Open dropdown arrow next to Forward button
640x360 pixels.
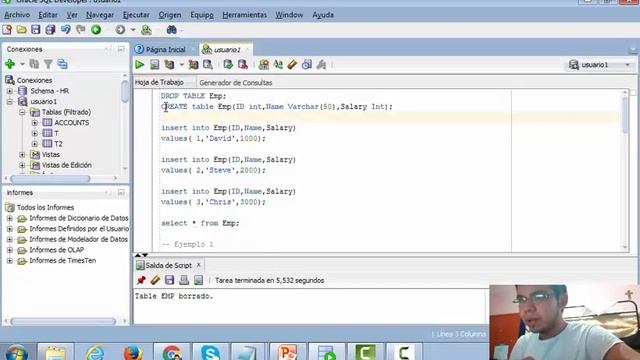coord(133,29)
